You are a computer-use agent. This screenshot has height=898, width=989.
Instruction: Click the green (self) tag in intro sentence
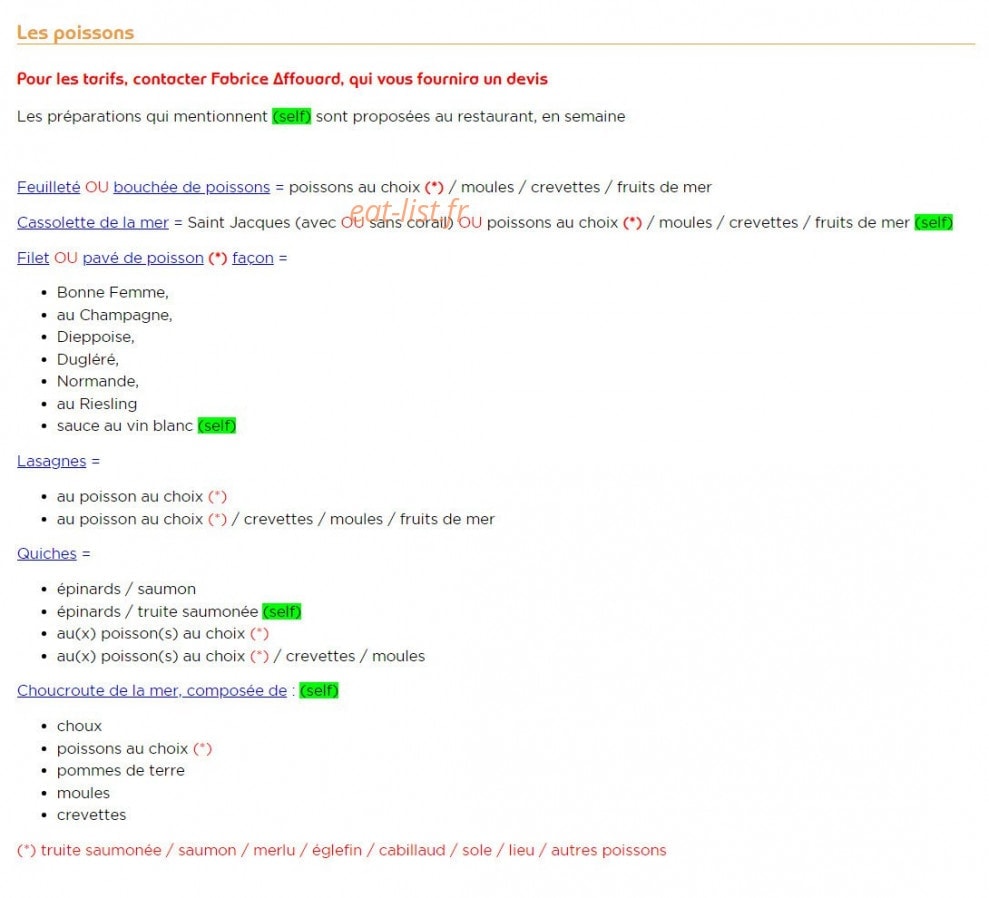click(x=291, y=117)
